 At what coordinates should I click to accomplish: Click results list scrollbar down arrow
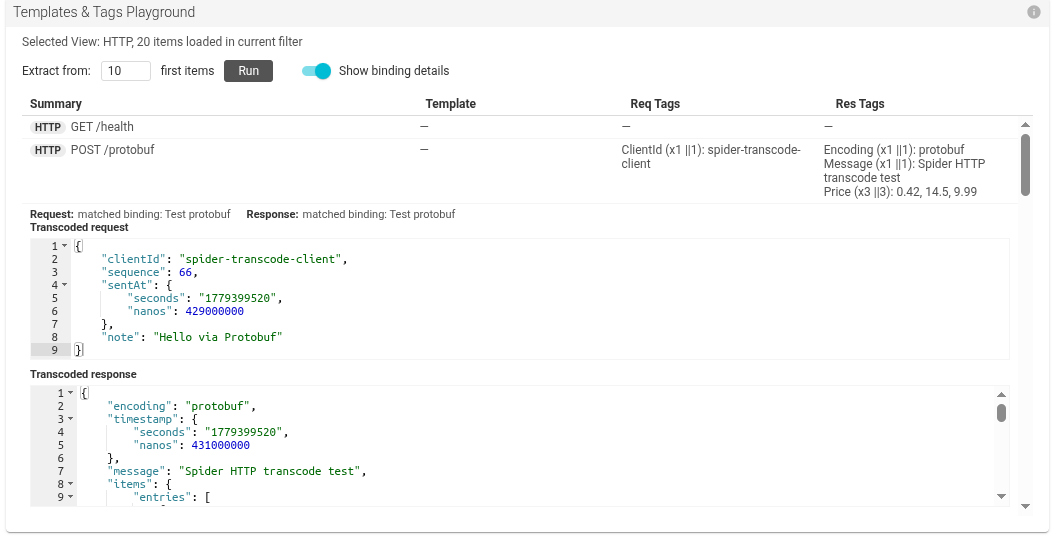[1025, 506]
